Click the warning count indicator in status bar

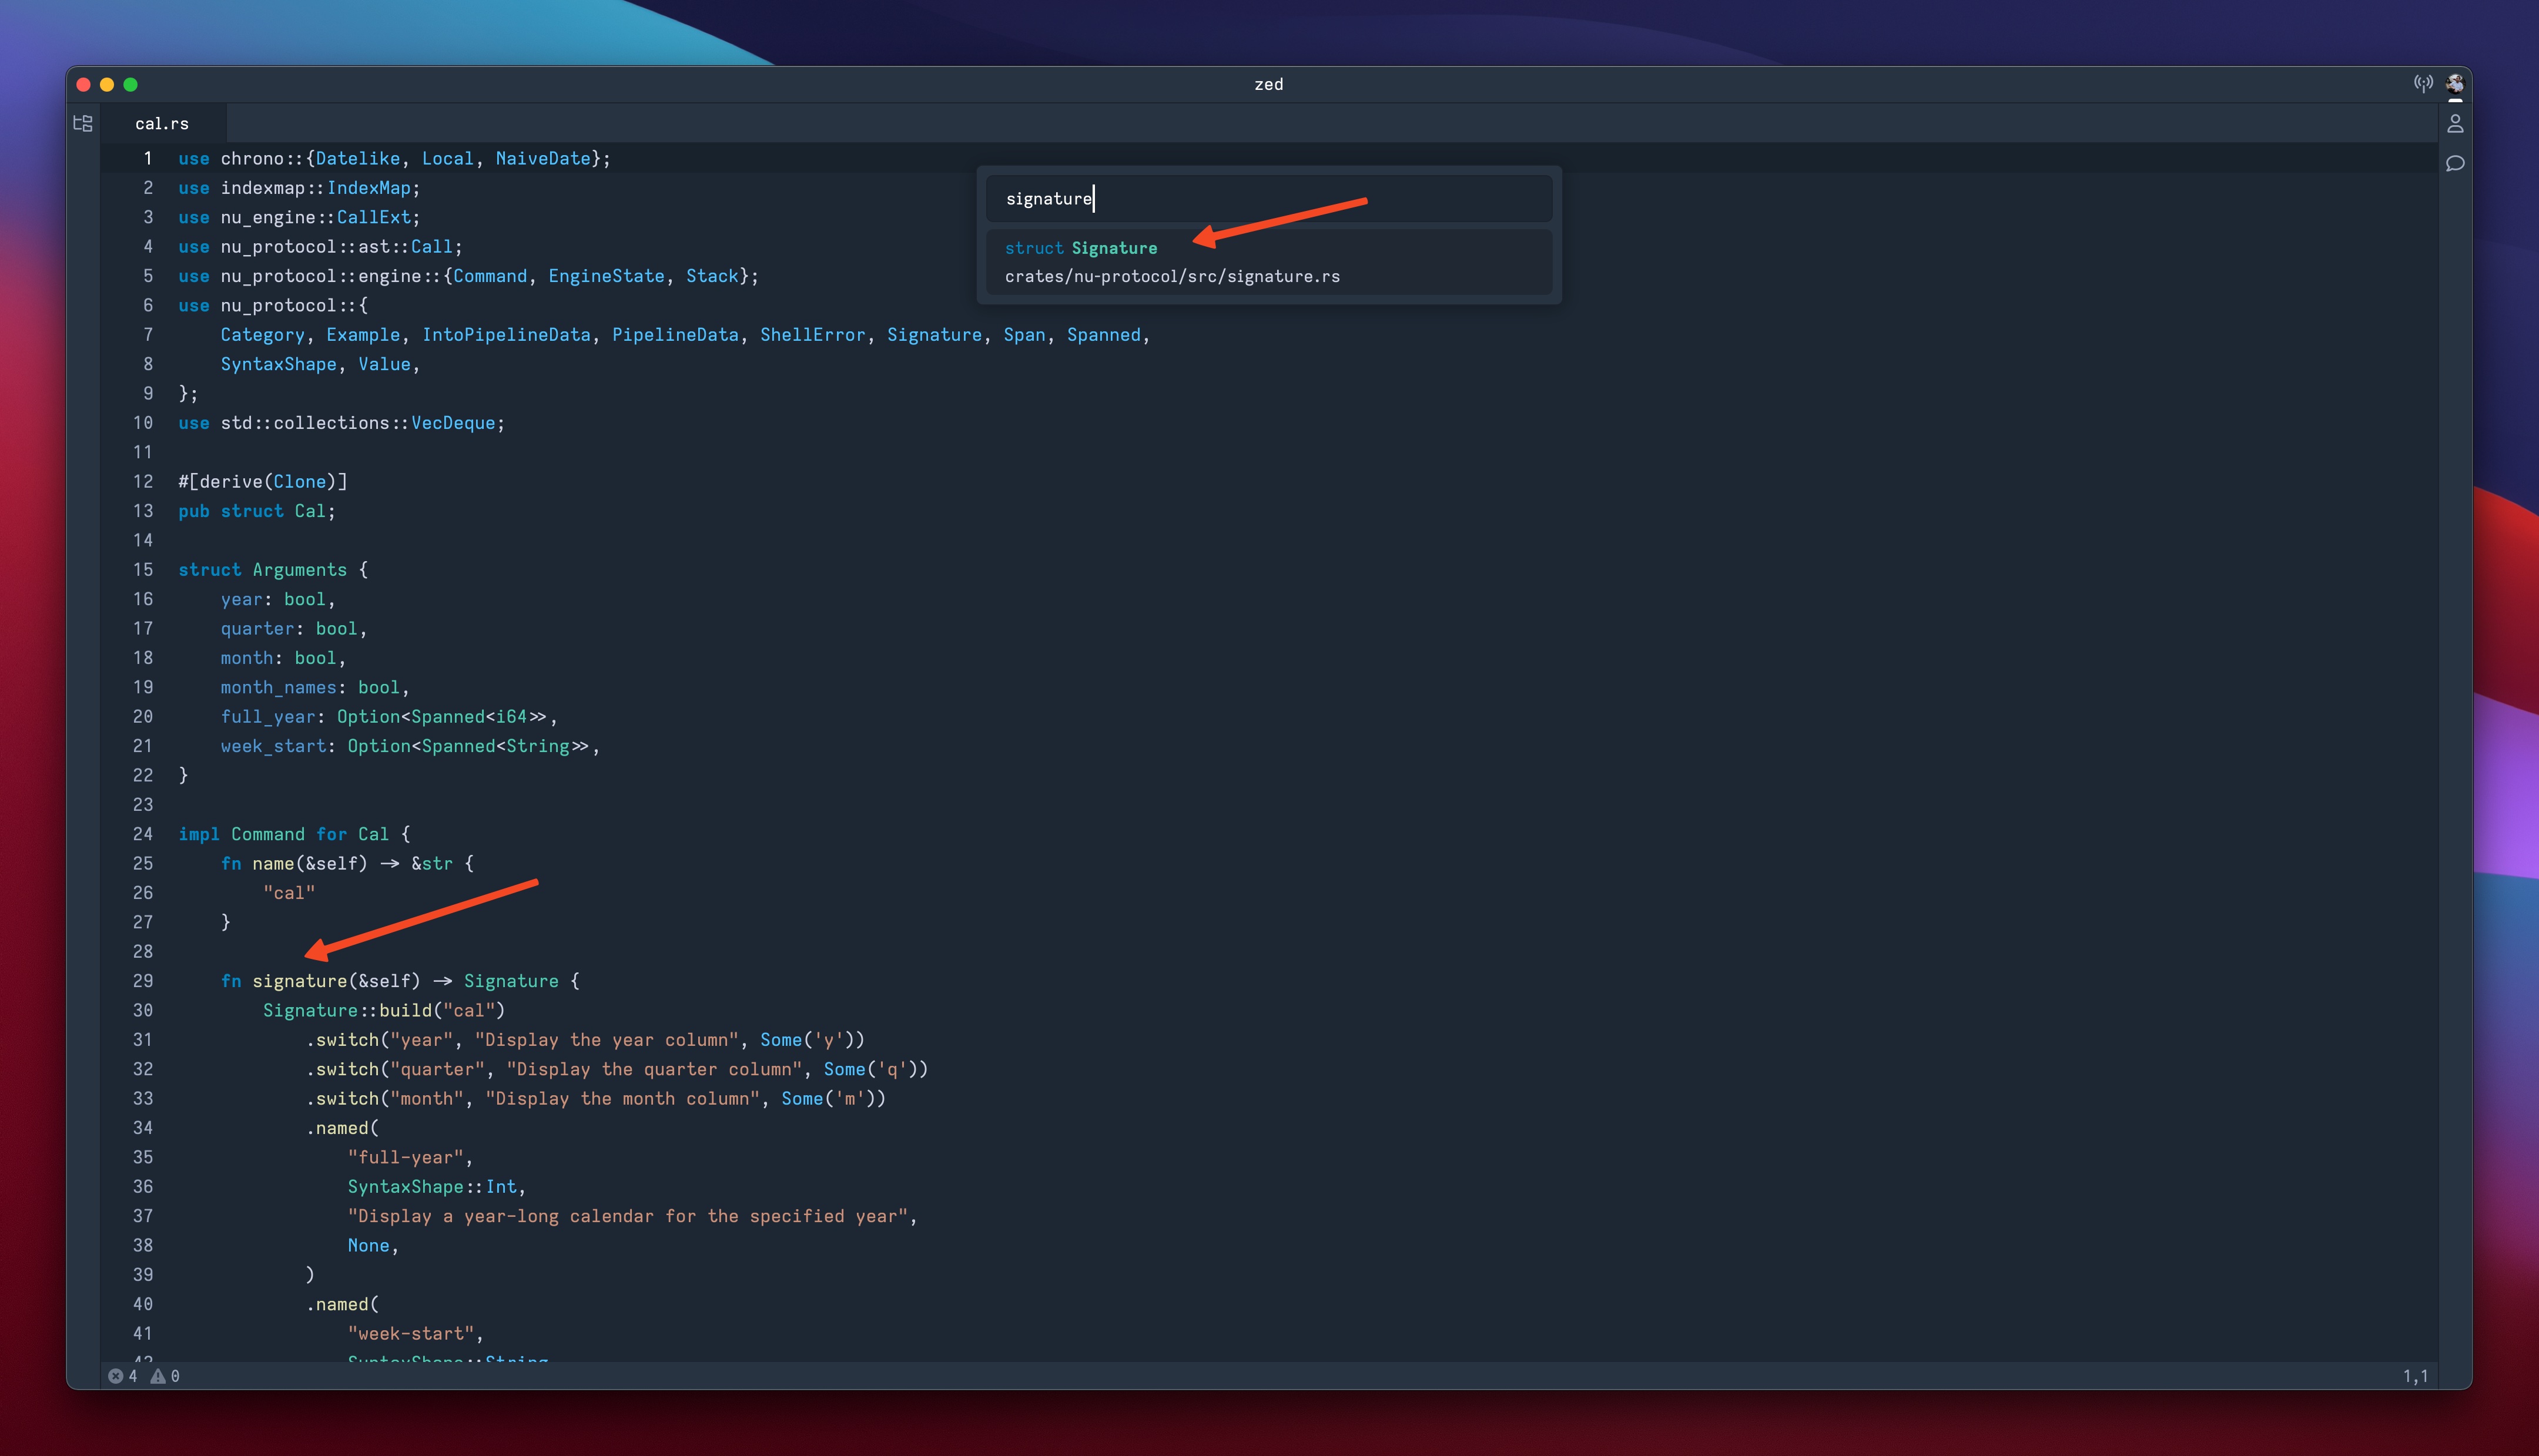click(165, 1375)
